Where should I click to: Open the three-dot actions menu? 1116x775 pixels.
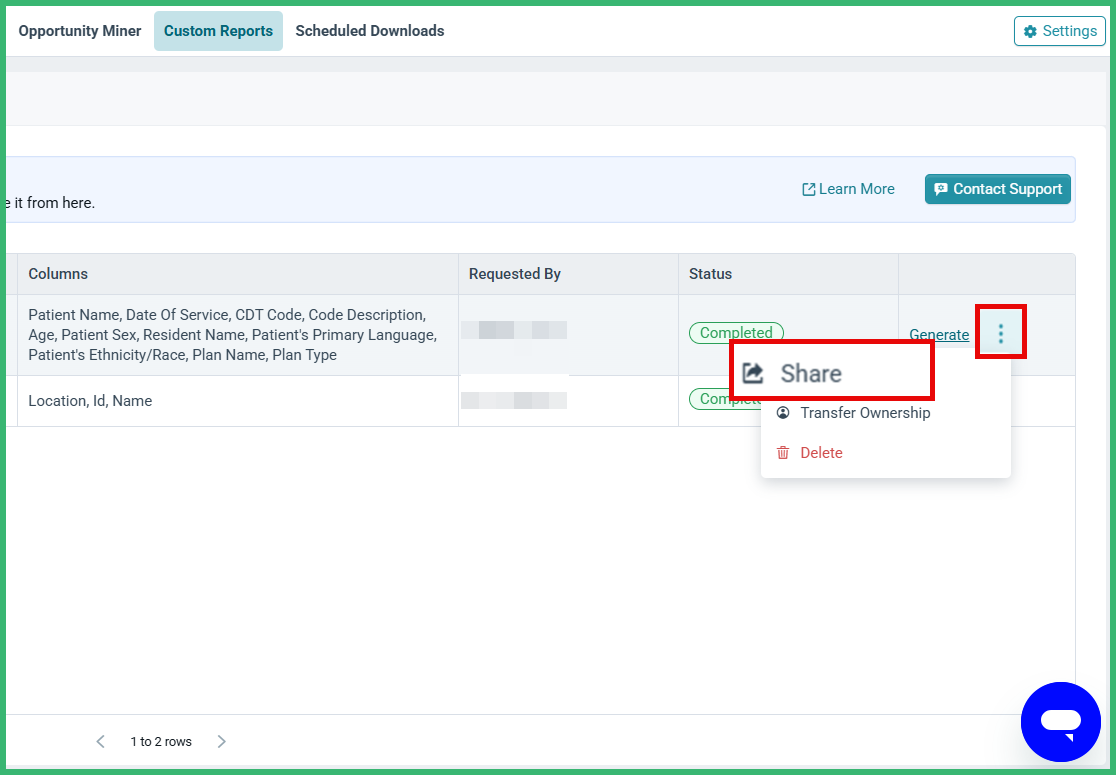(x=1001, y=332)
